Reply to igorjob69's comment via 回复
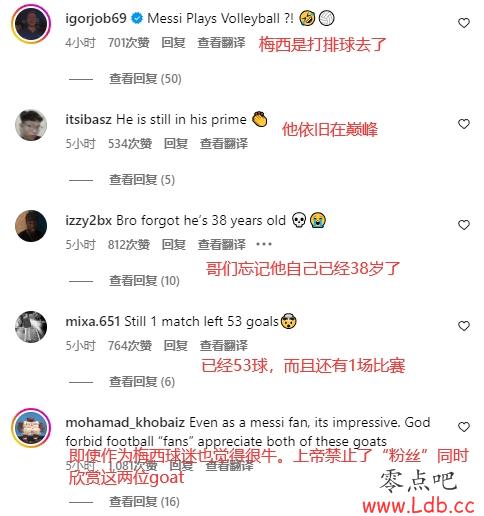484x516 pixels. (173, 43)
